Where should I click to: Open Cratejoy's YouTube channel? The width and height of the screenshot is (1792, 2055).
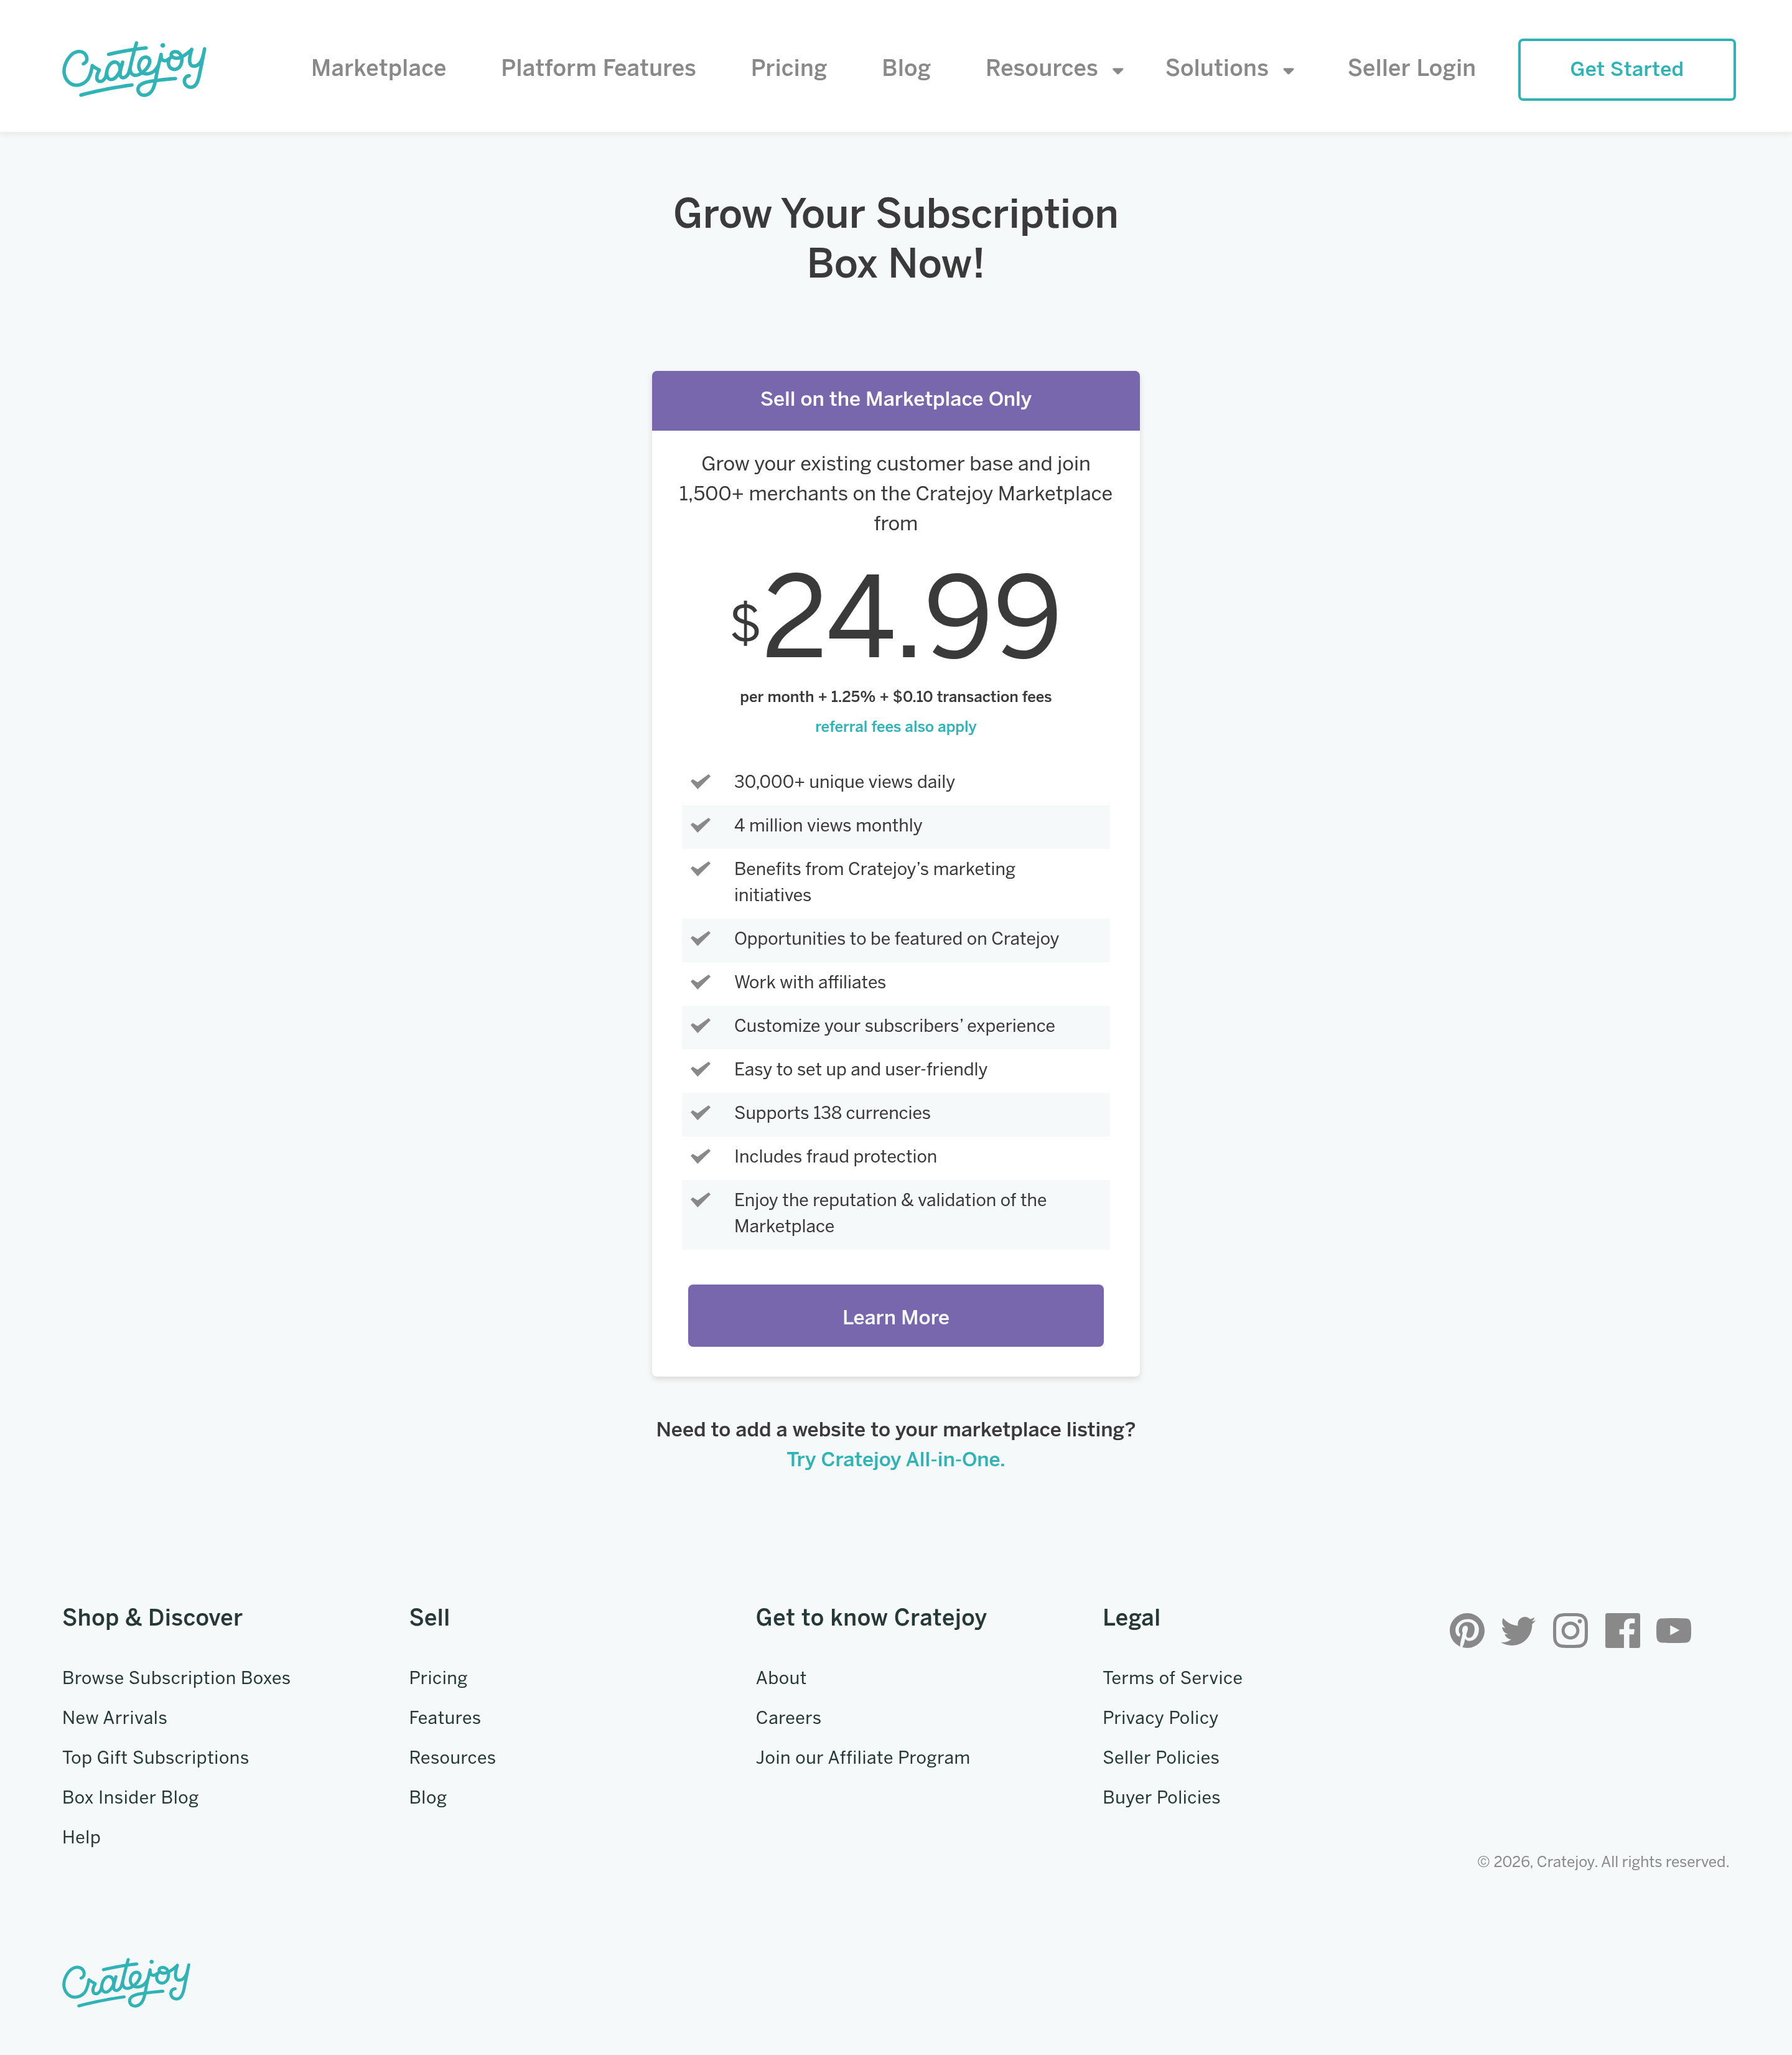(x=1673, y=1631)
